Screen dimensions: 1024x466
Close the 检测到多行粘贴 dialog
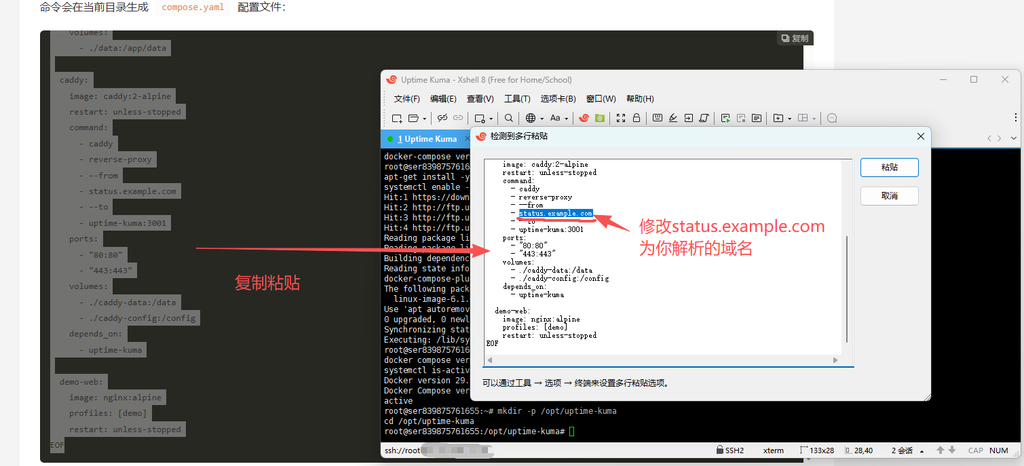[x=921, y=136]
